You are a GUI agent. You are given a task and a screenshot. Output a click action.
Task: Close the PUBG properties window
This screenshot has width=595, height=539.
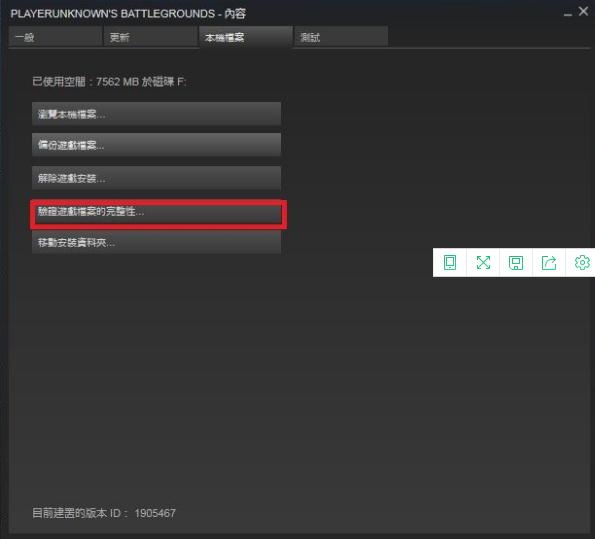[583, 11]
